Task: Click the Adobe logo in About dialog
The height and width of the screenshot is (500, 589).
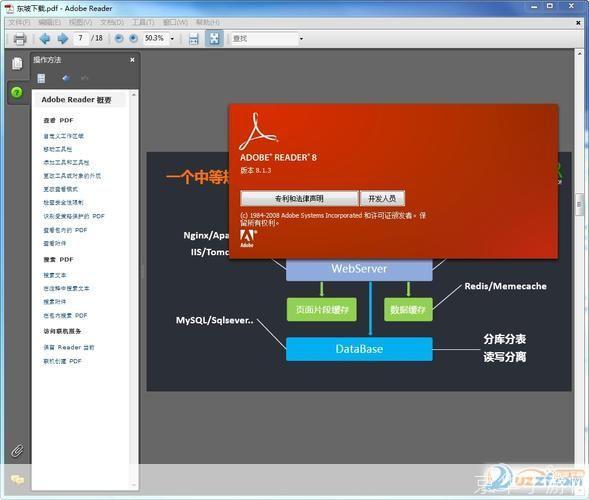Action: 248,239
